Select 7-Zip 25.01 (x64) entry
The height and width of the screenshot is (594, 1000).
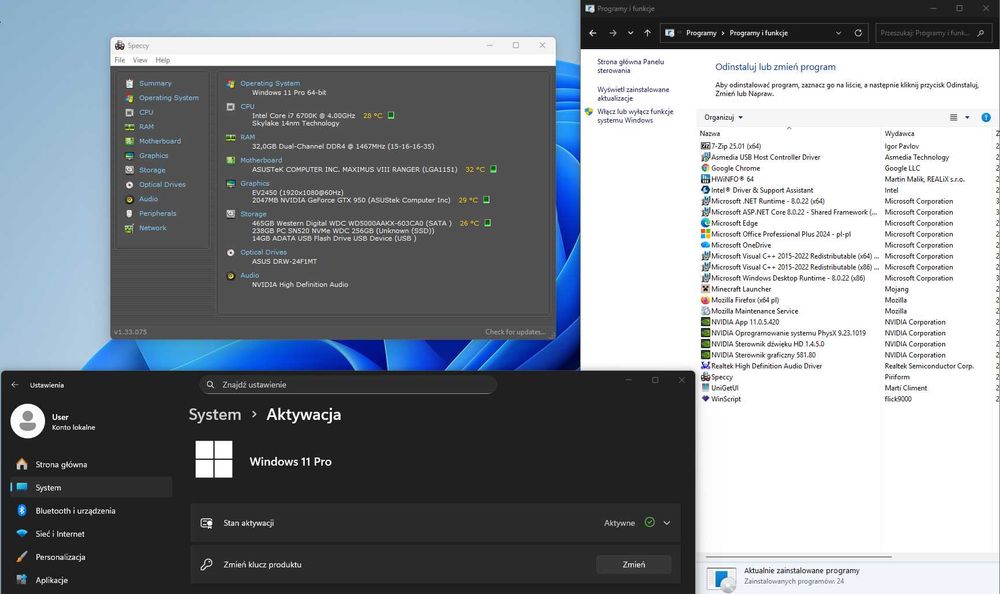coord(731,146)
